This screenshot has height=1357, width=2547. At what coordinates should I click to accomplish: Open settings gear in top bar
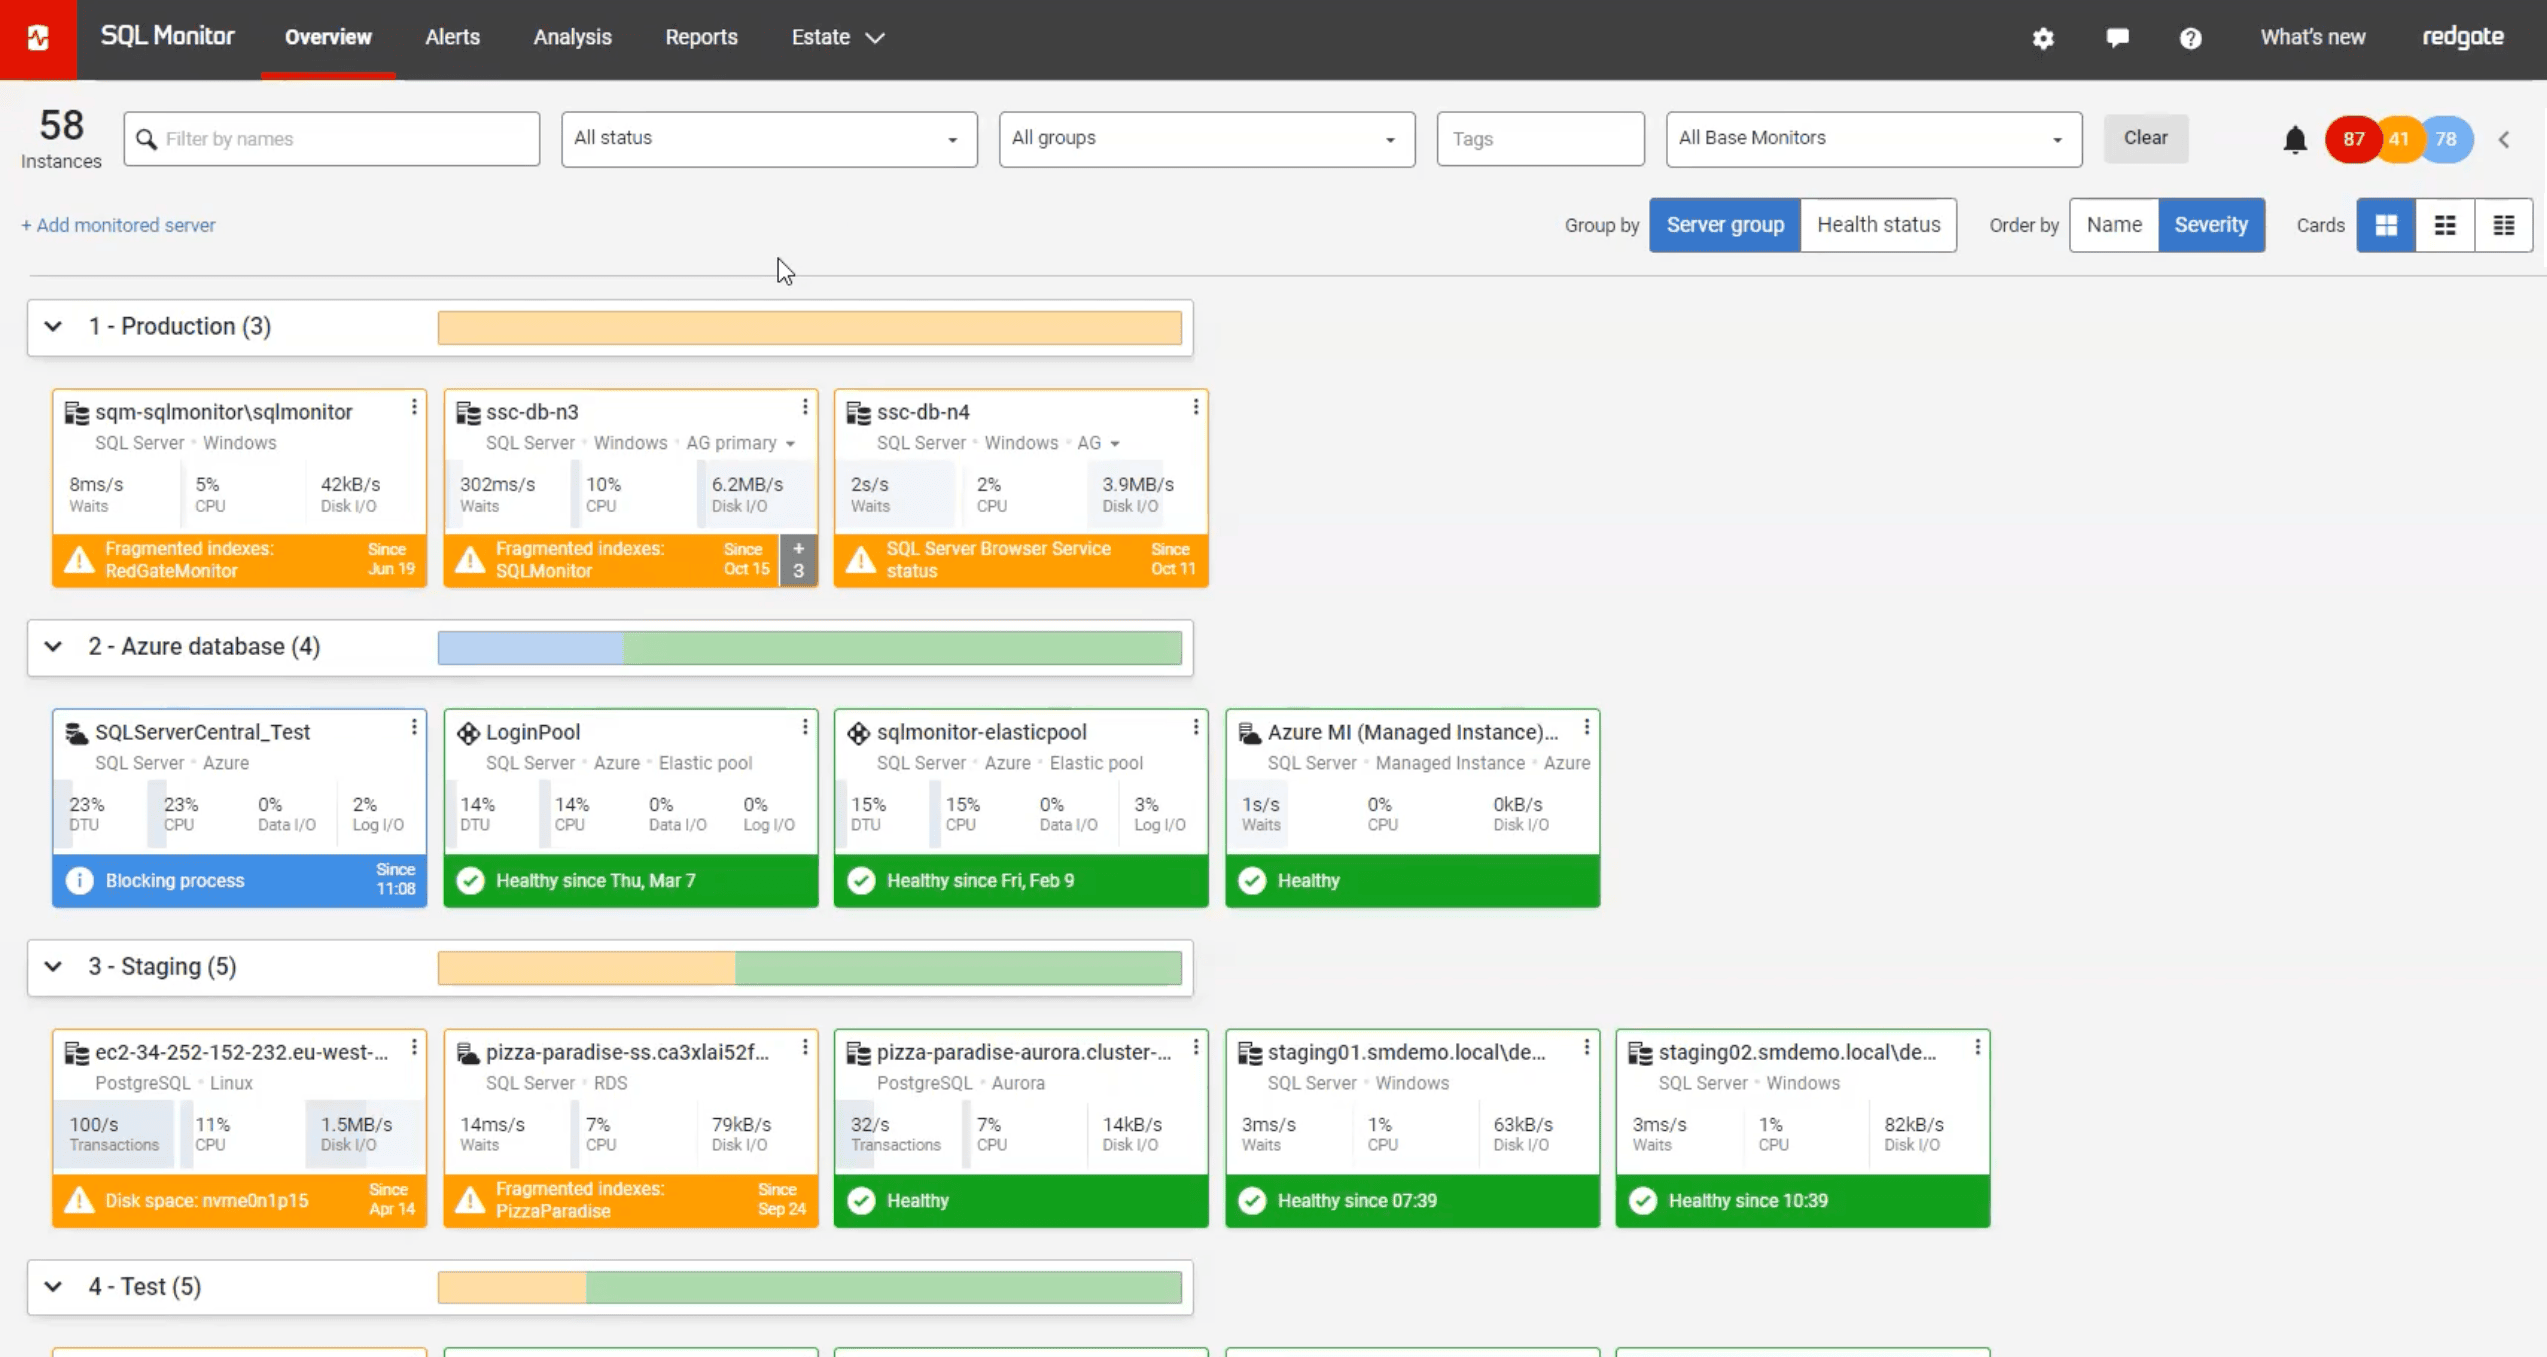coord(2043,38)
